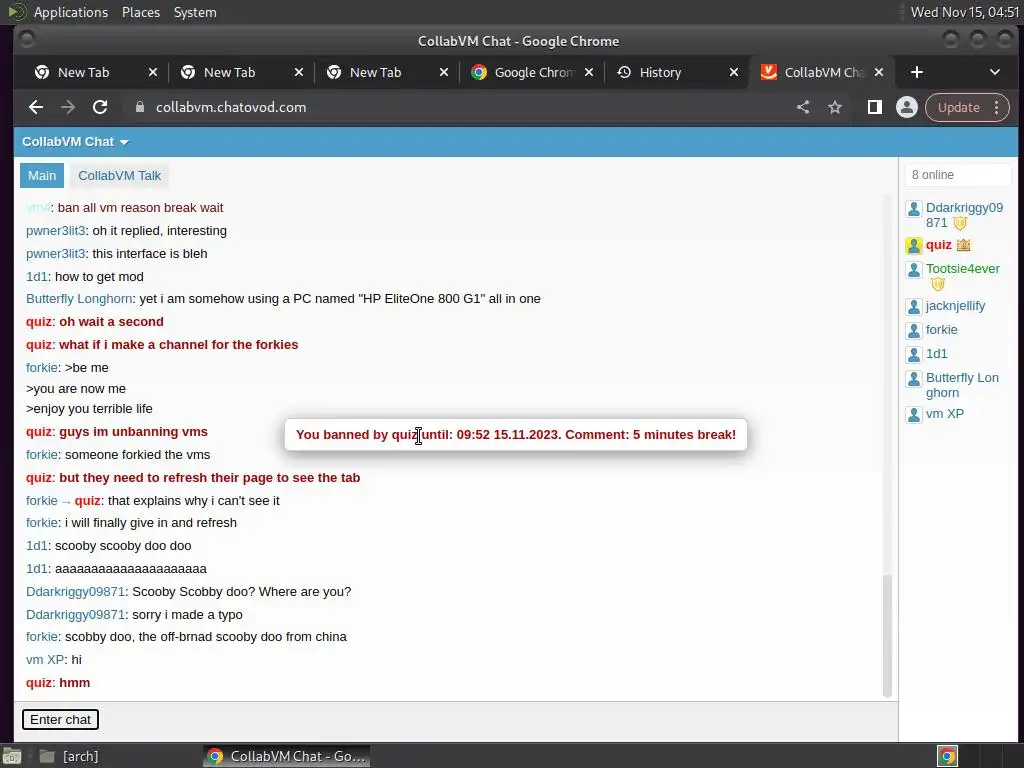Click vm XP name in 'hi' message
This screenshot has height=768, width=1024.
pyautogui.click(x=45, y=660)
